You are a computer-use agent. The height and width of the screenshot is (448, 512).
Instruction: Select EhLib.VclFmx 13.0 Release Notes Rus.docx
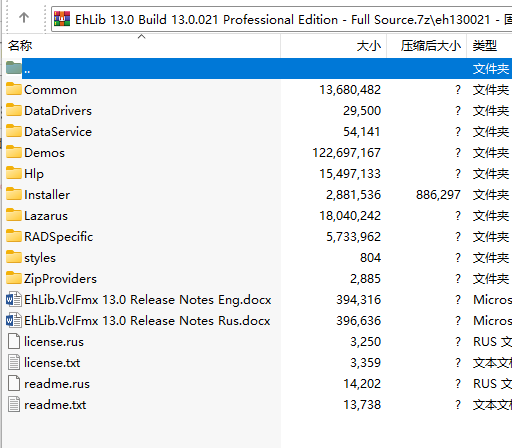pyautogui.click(x=147, y=321)
